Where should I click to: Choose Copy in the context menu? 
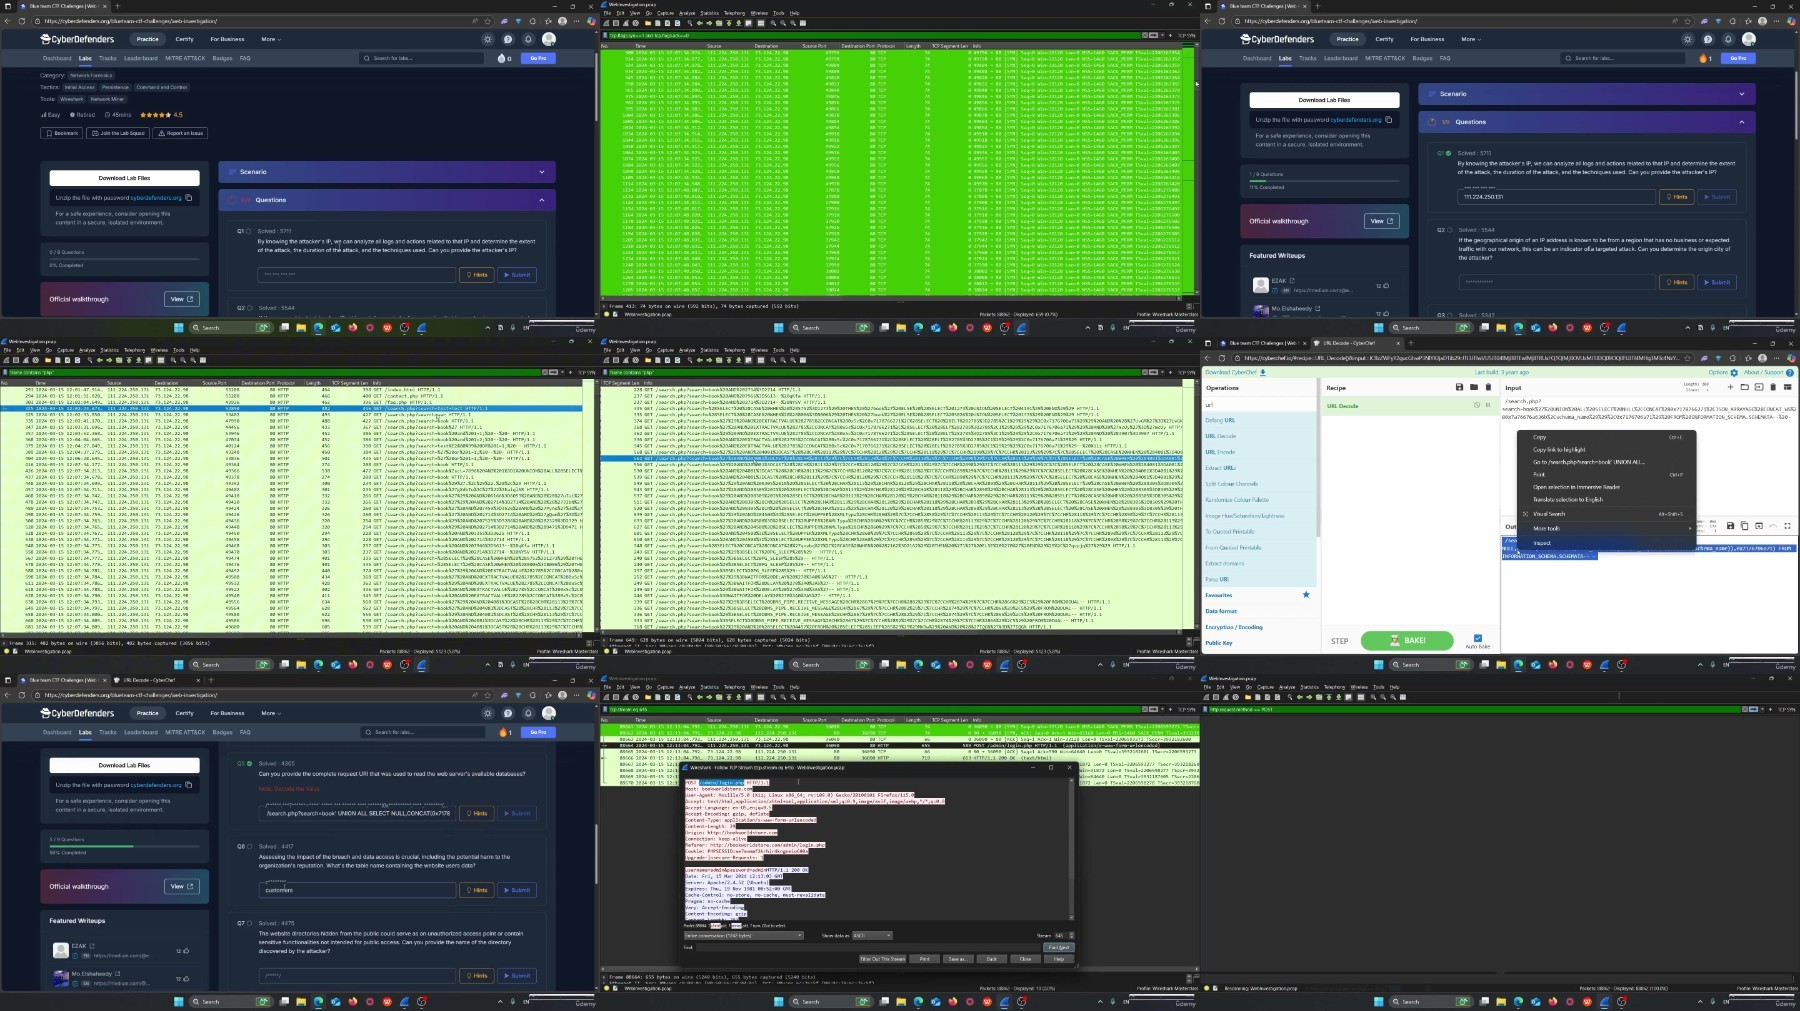1540,437
